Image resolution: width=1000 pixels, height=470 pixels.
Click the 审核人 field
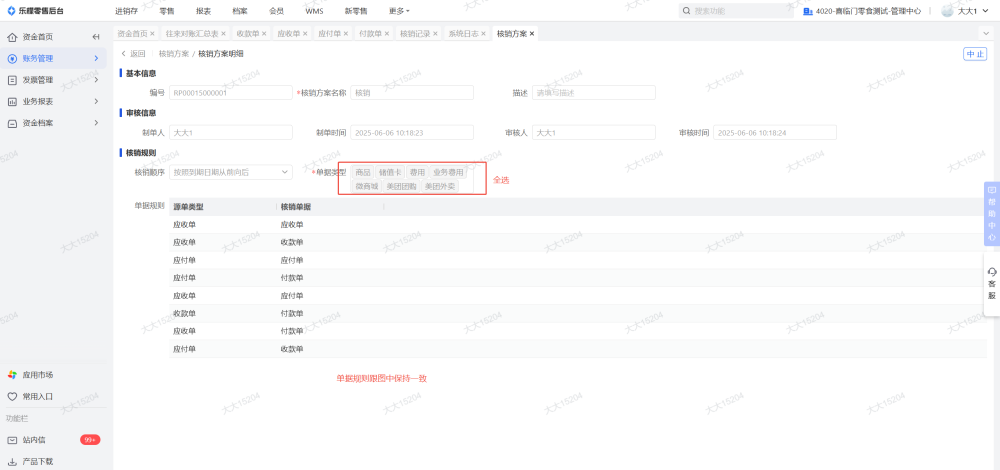594,132
